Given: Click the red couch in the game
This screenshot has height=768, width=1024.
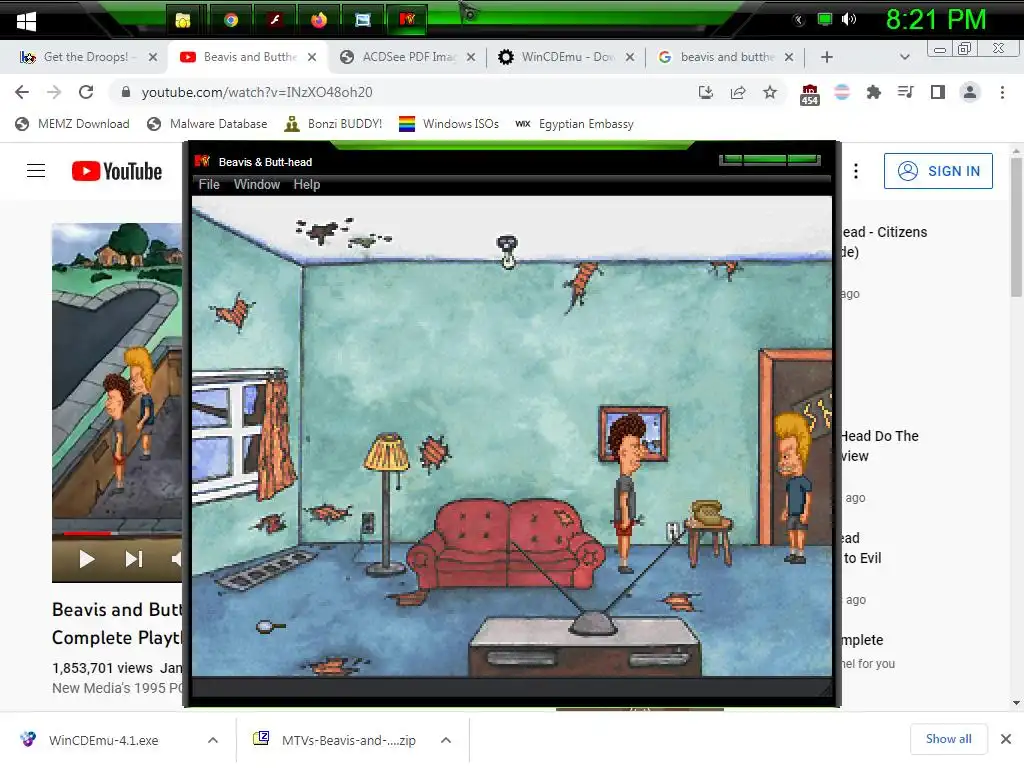Looking at the screenshot, I should click(506, 542).
